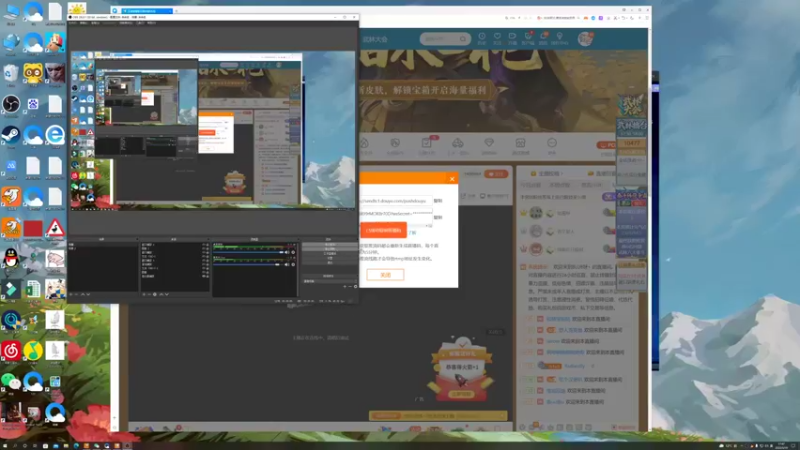Click the task checklist icon with red badge

pyautogui.click(x=427, y=145)
